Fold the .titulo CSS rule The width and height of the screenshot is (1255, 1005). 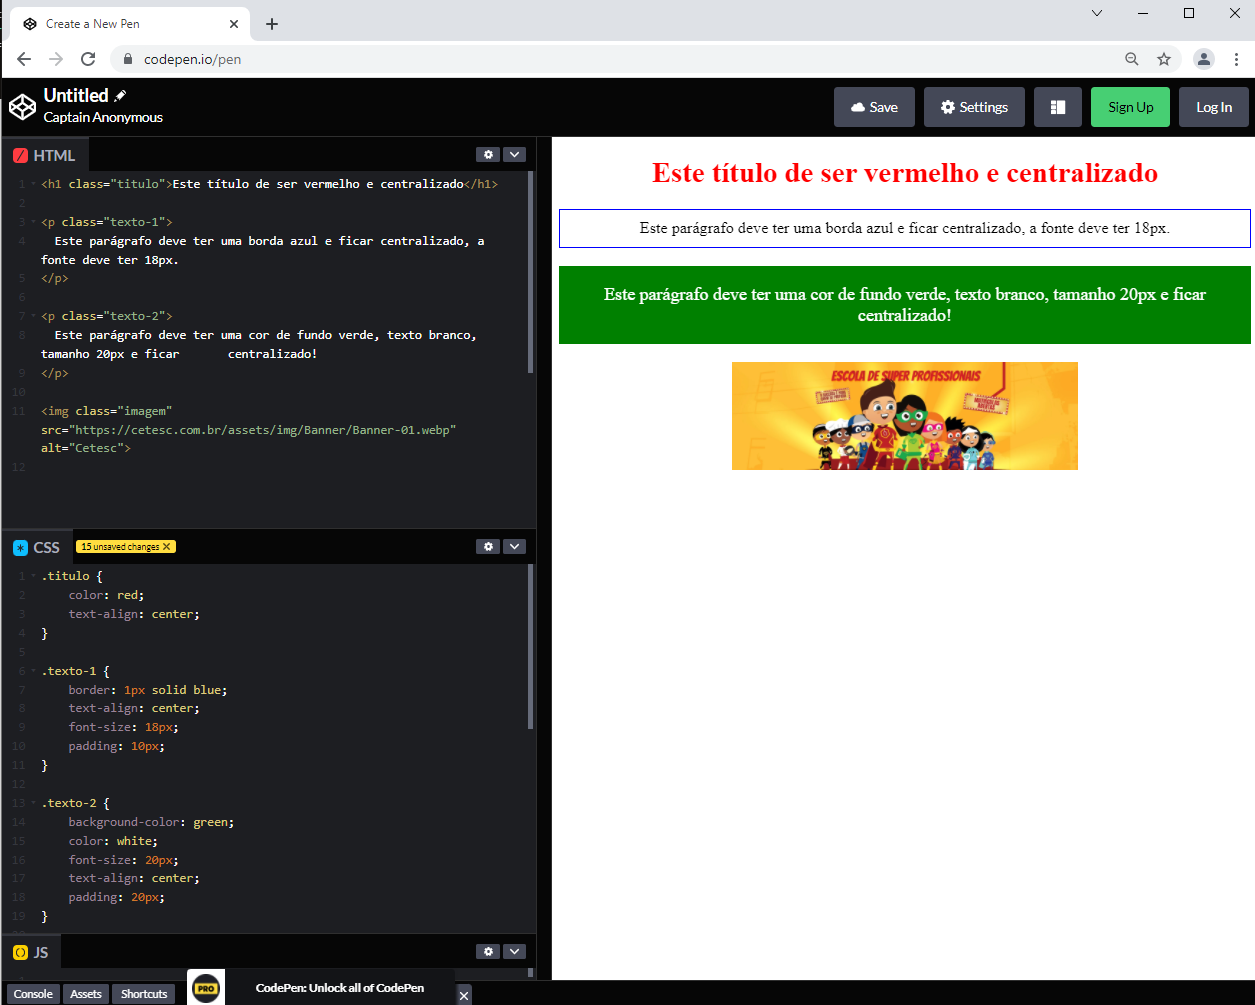(34, 576)
